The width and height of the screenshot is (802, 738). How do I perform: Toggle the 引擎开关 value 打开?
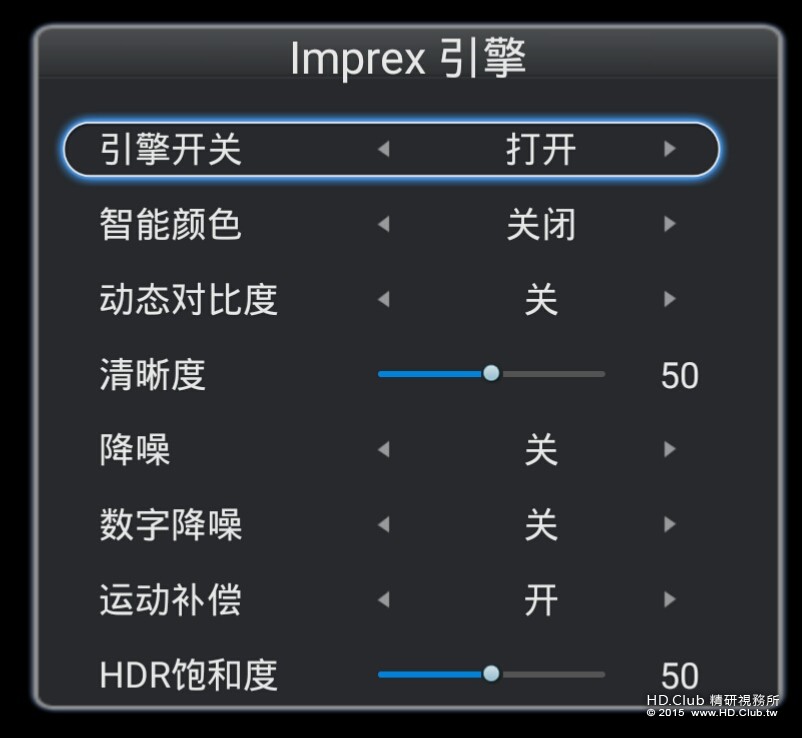(x=540, y=150)
